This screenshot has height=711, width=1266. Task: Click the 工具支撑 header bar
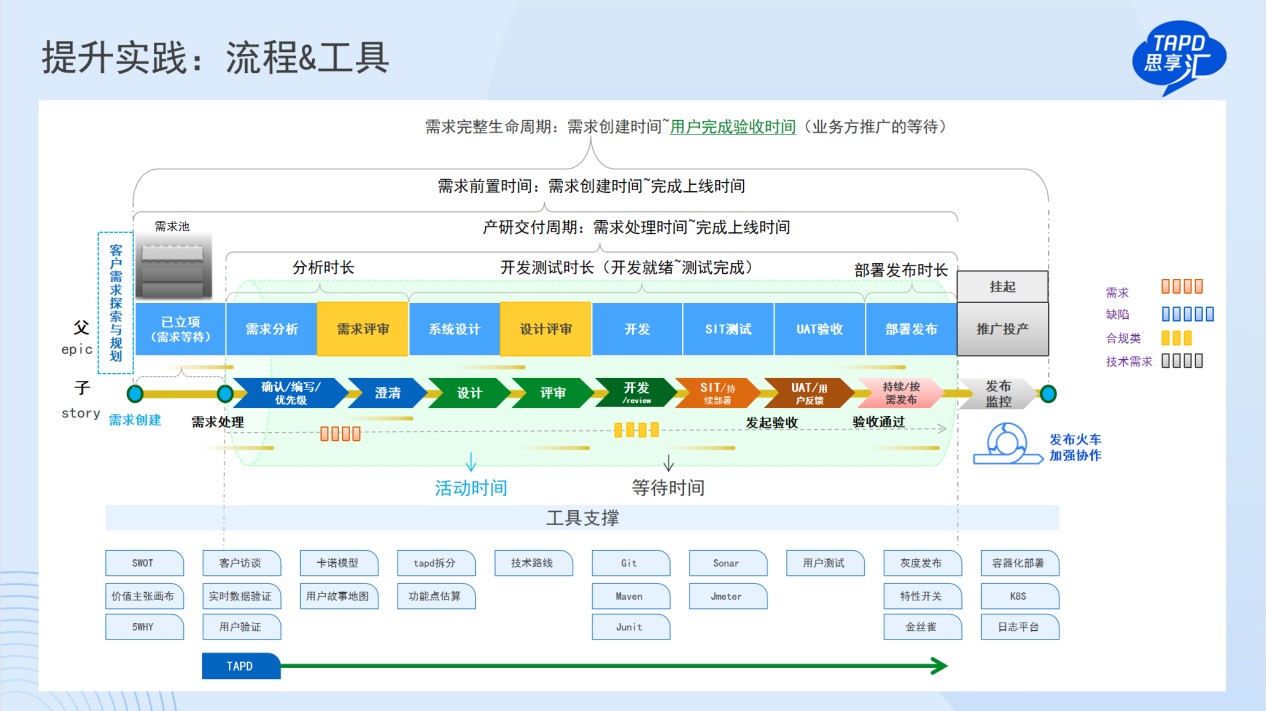click(x=582, y=518)
